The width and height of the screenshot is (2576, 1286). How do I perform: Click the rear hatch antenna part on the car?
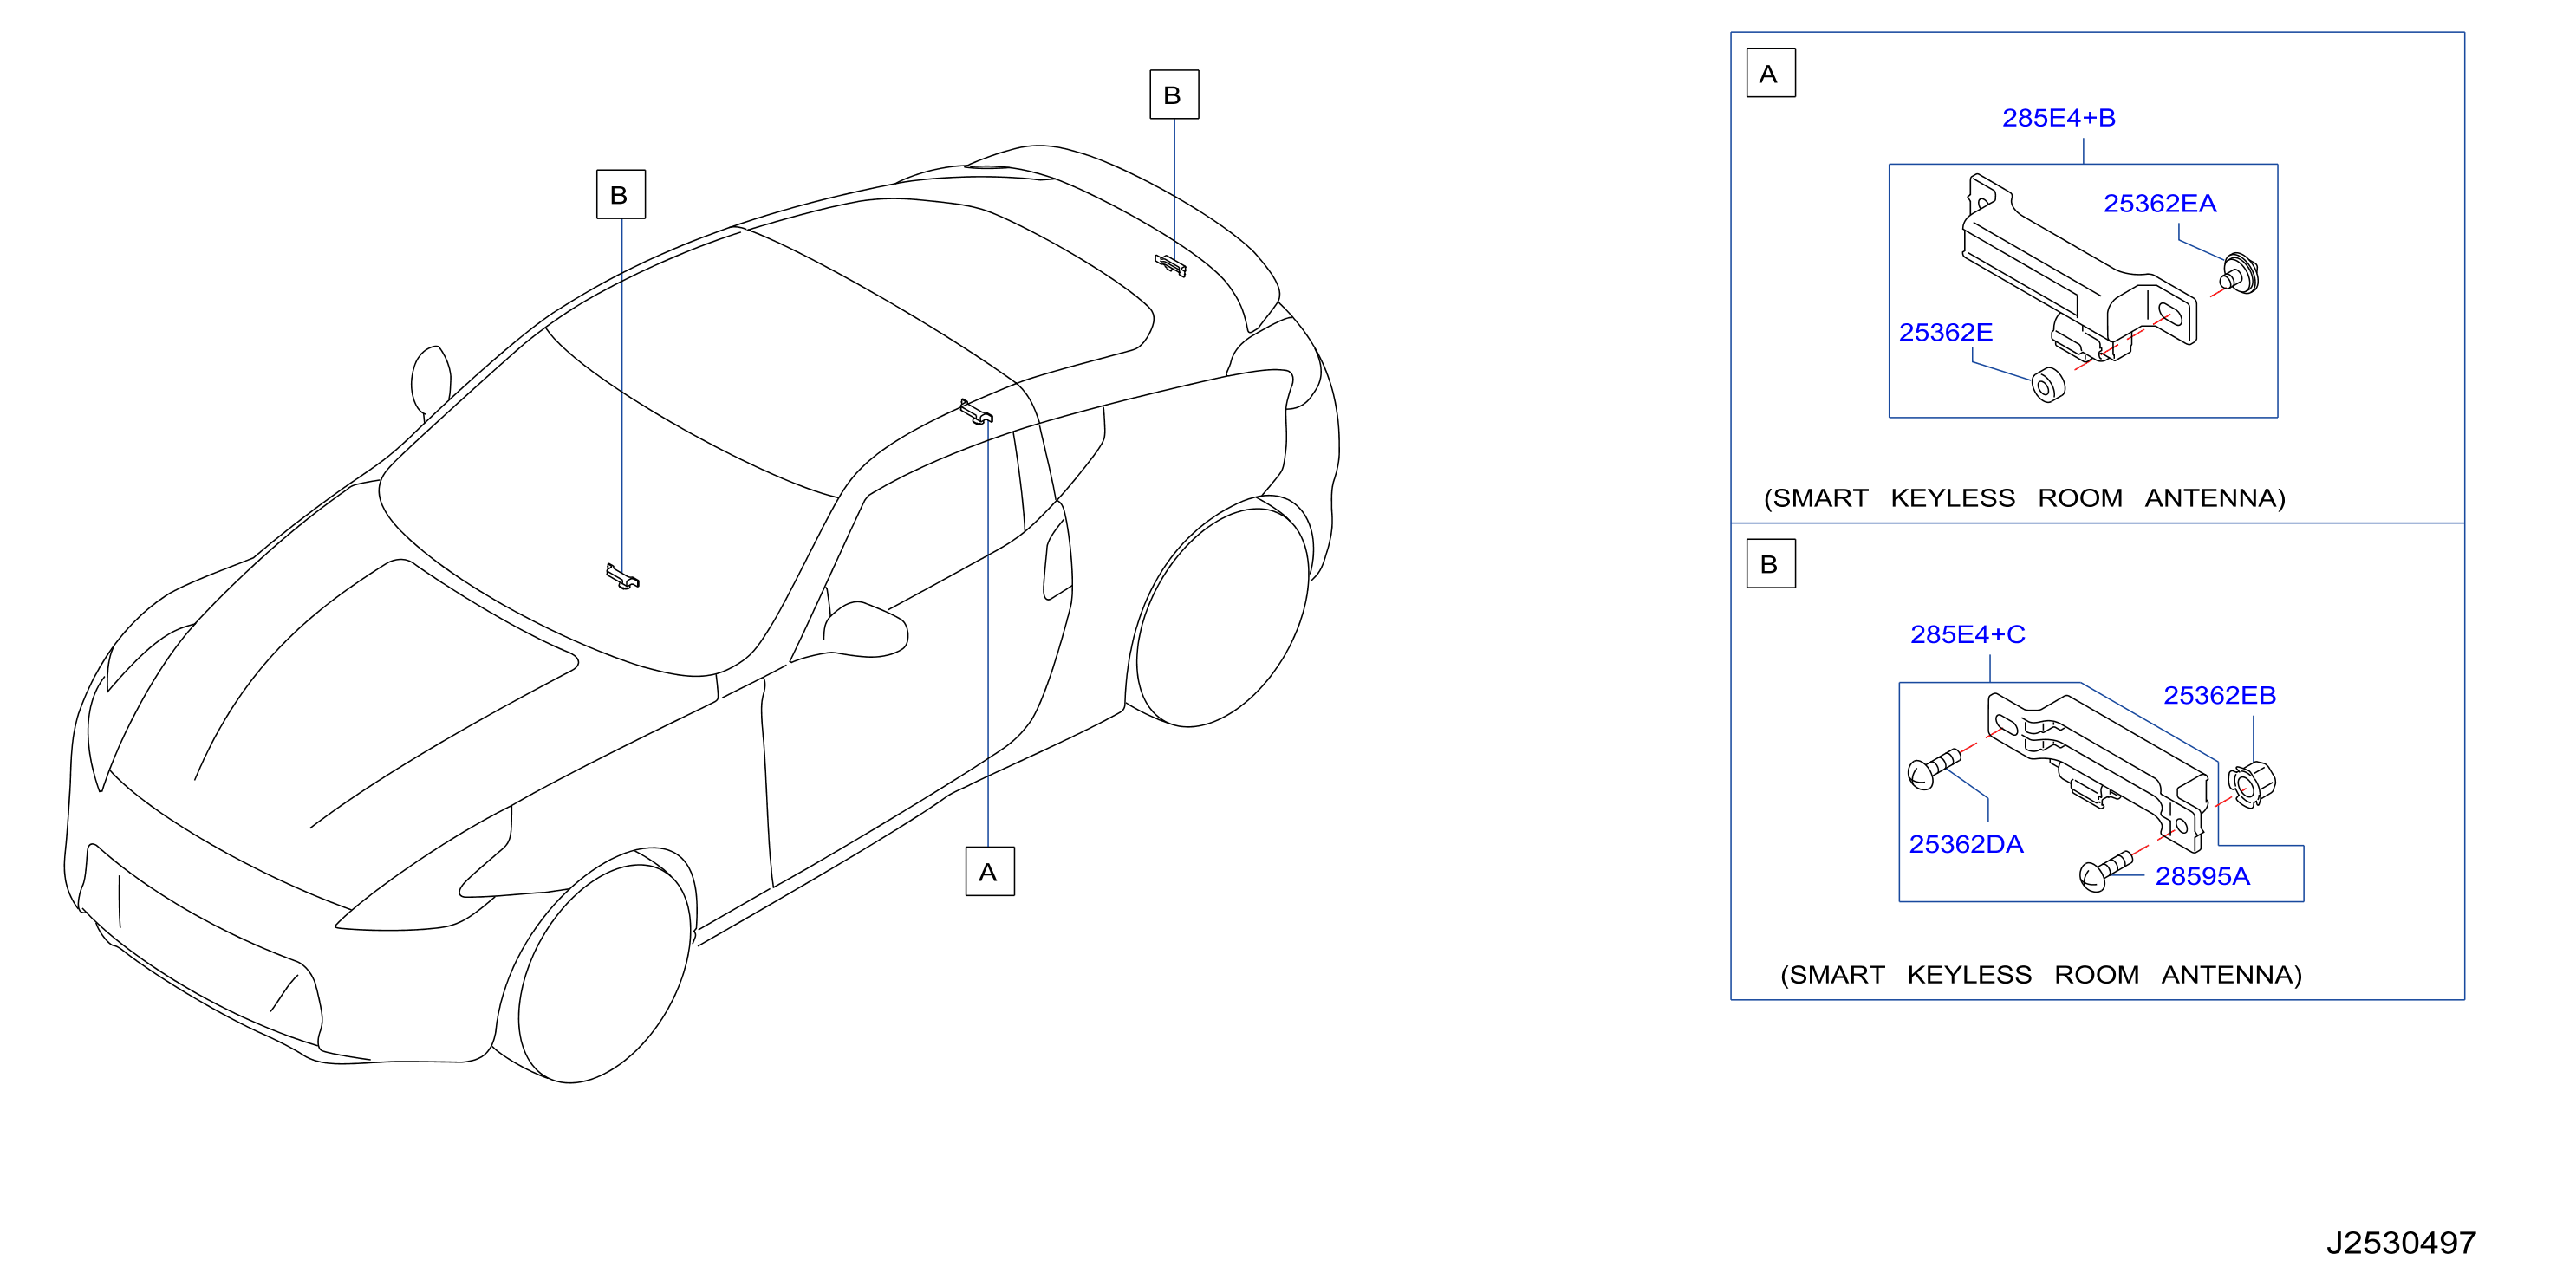[x=1171, y=265]
